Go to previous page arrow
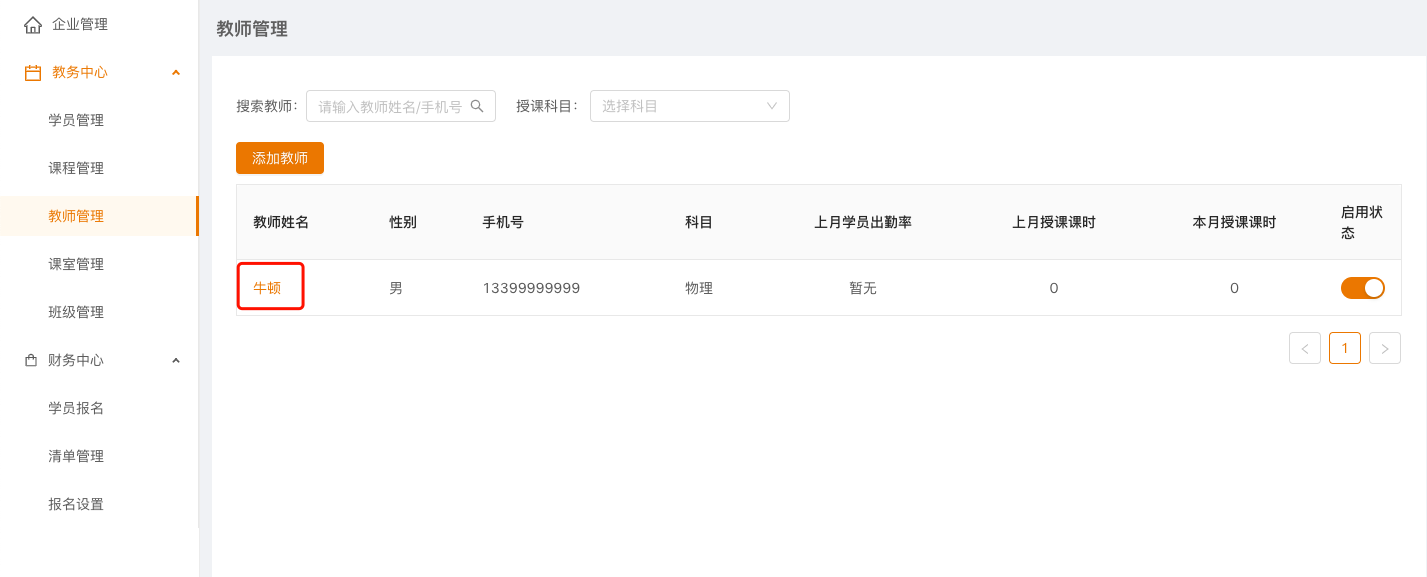Viewport: 1427px width, 577px height. pyautogui.click(x=1305, y=348)
